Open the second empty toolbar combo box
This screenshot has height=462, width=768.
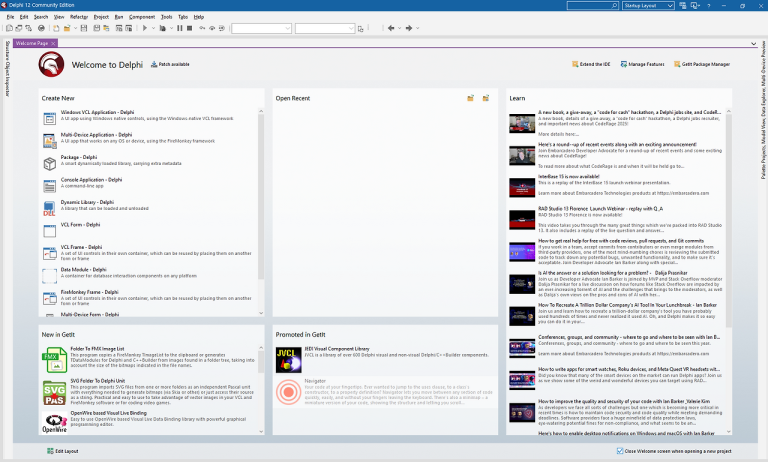coord(325,28)
